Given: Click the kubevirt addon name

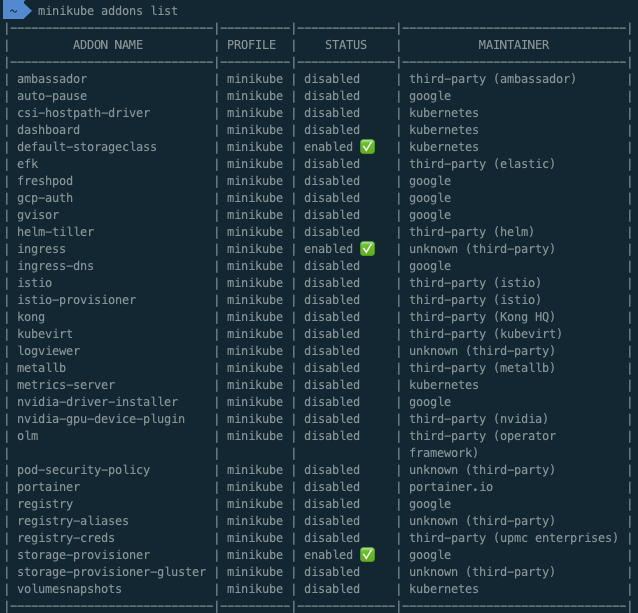Looking at the screenshot, I should (x=45, y=334).
